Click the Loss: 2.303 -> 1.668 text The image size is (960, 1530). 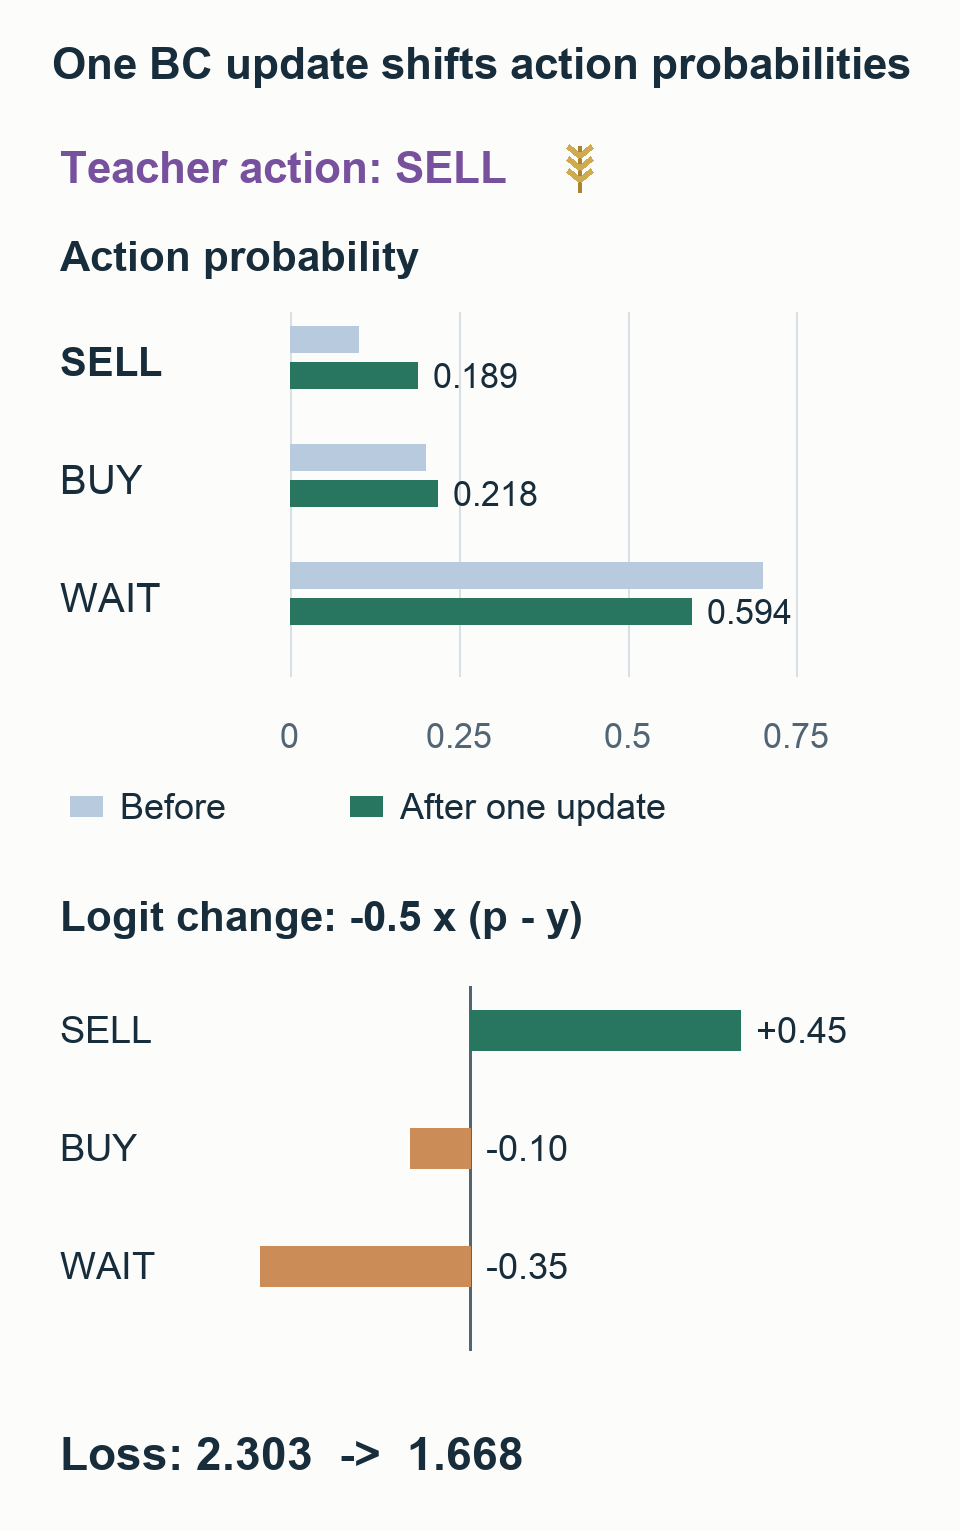click(292, 1455)
